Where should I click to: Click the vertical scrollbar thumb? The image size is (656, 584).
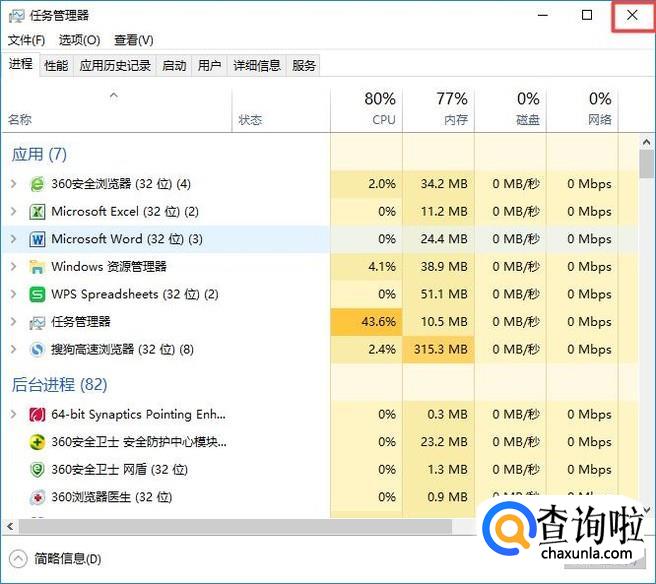click(x=647, y=164)
